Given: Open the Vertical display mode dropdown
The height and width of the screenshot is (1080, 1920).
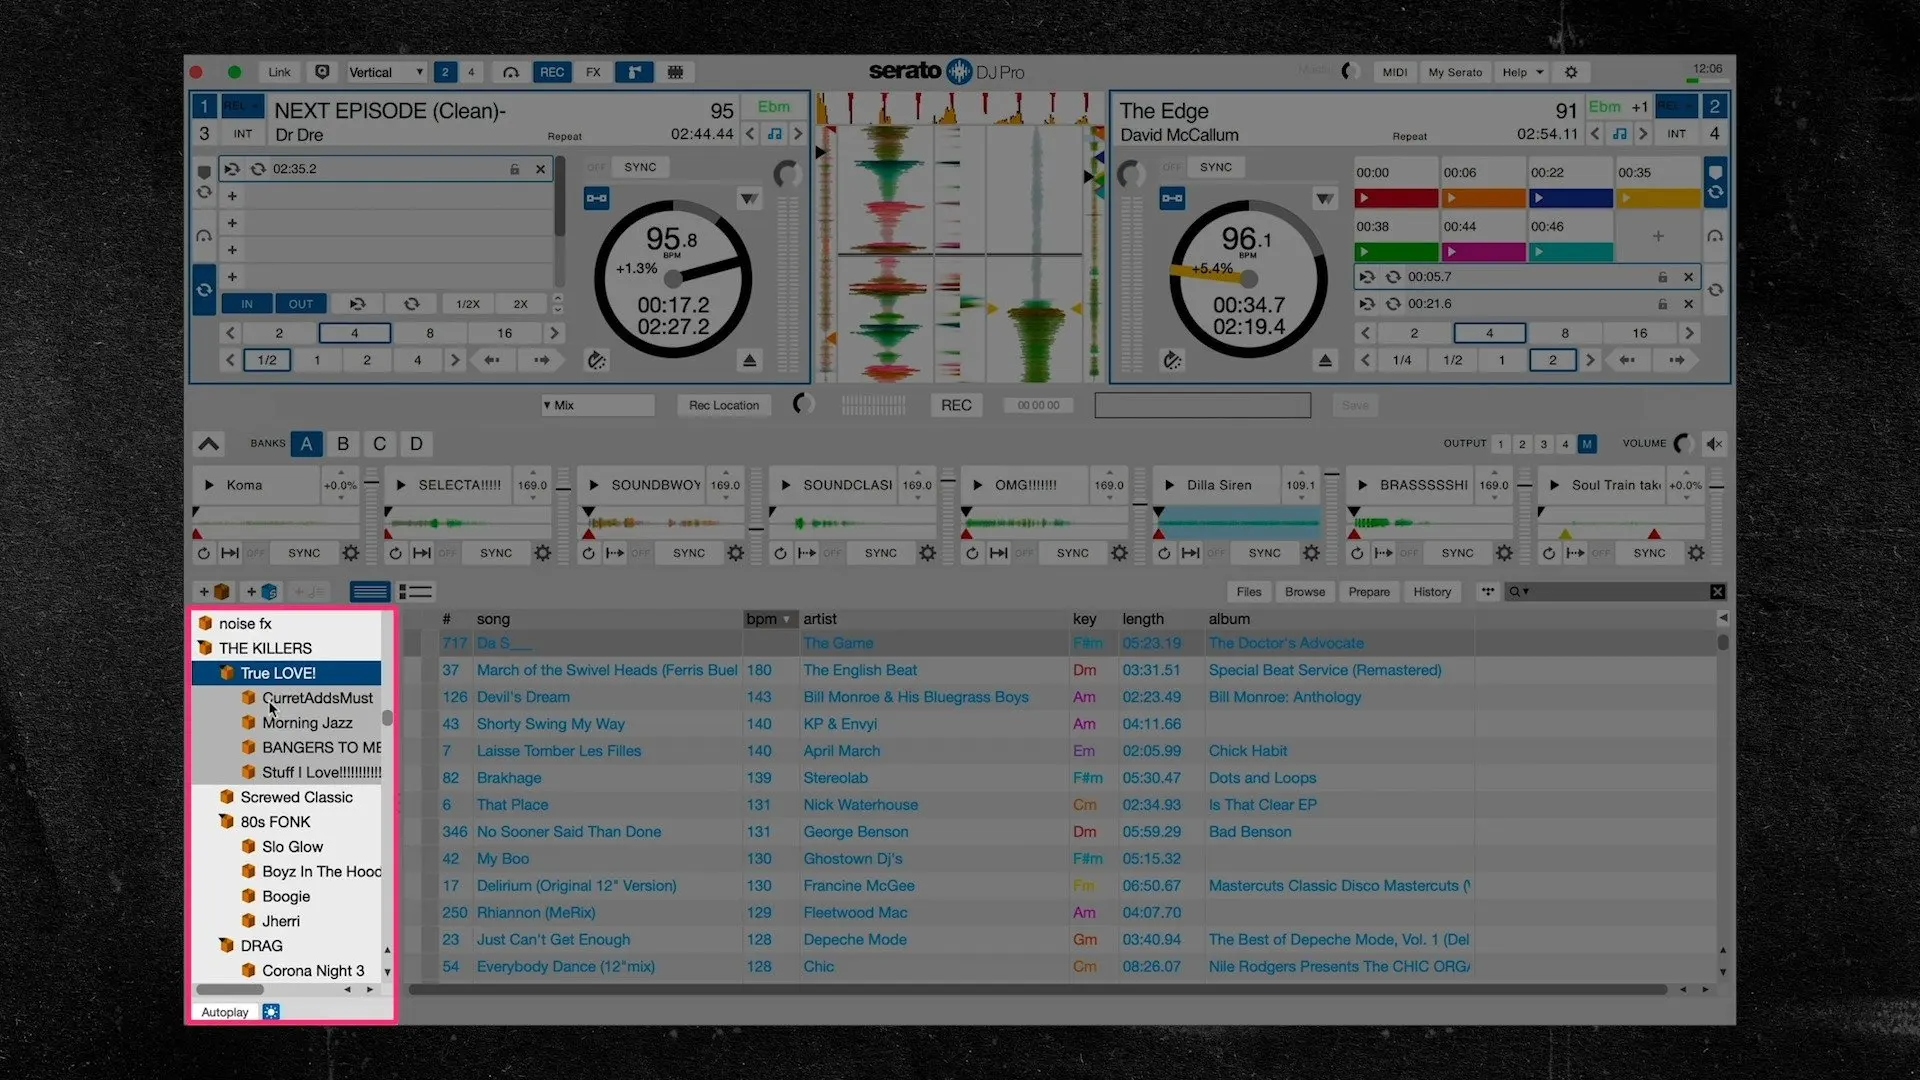Looking at the screenshot, I should point(386,72).
